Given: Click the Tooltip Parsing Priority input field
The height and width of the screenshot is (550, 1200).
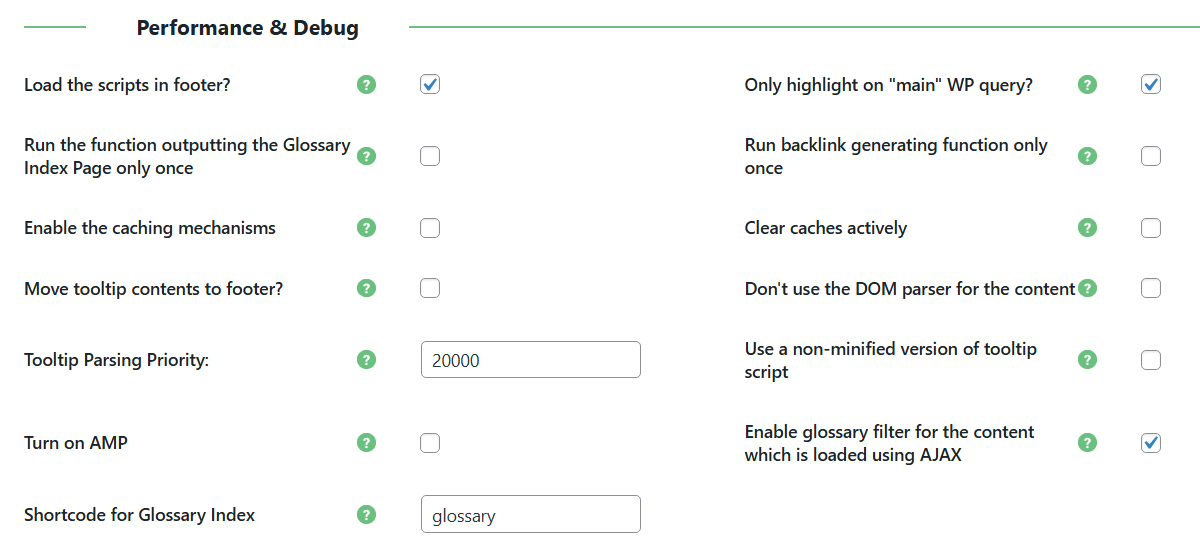Looking at the screenshot, I should [531, 360].
